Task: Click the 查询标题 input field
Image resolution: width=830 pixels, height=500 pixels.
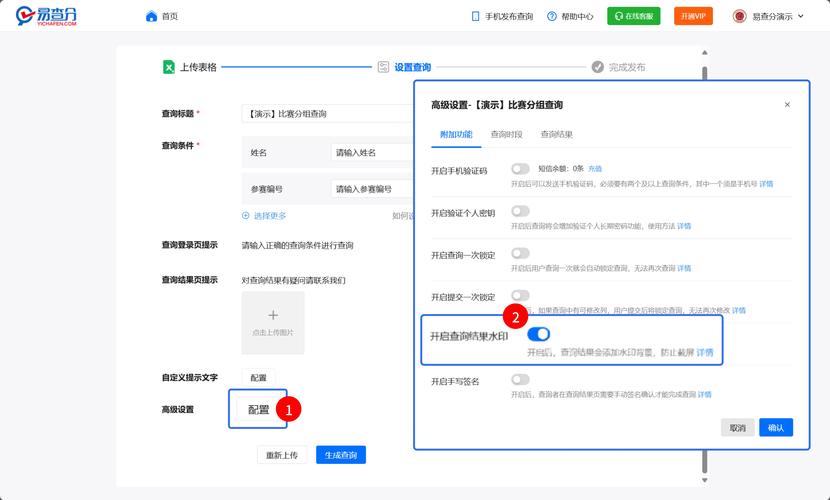Action: [x=327, y=114]
